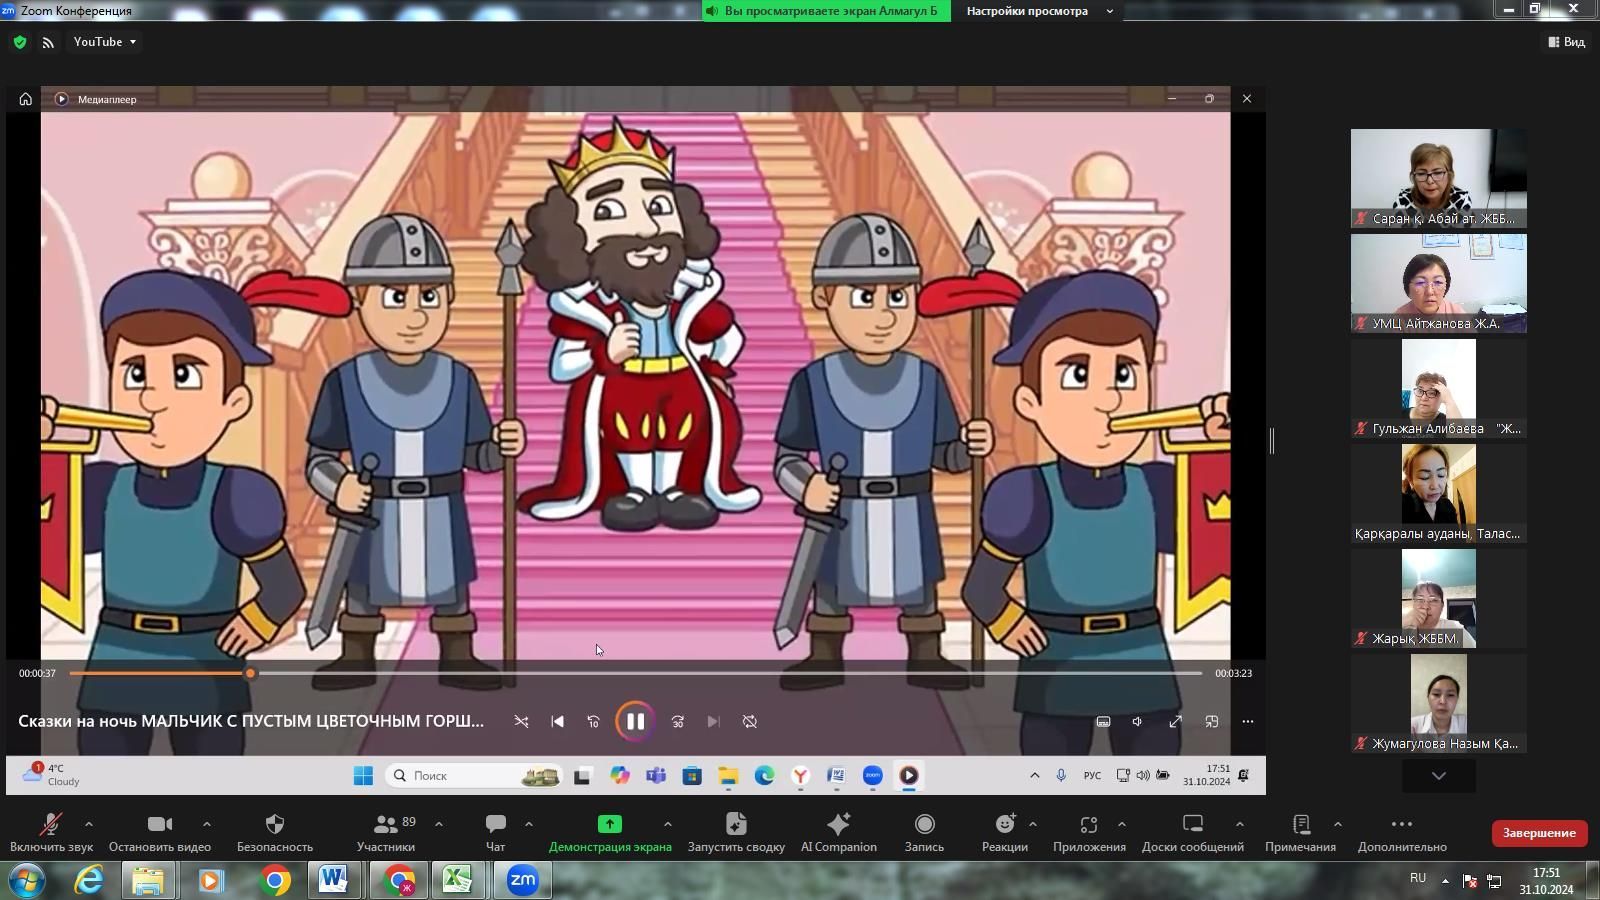
Task: Toggle shuffle in the media player
Action: coord(521,721)
